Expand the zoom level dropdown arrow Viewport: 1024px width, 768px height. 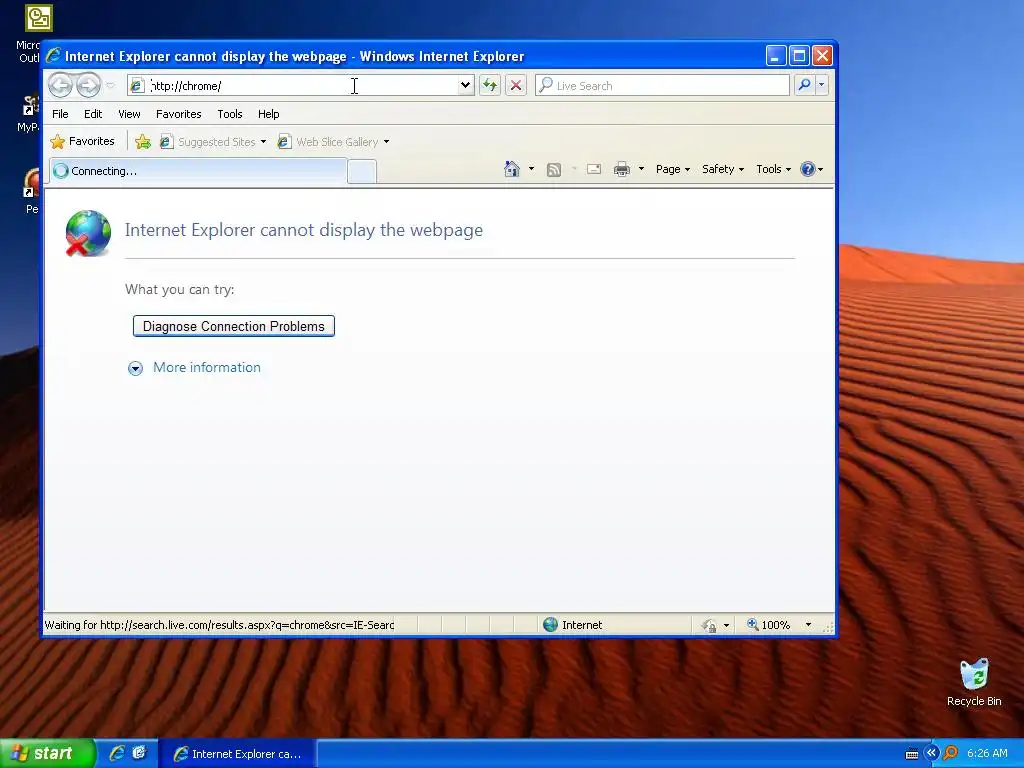pyautogui.click(x=808, y=625)
